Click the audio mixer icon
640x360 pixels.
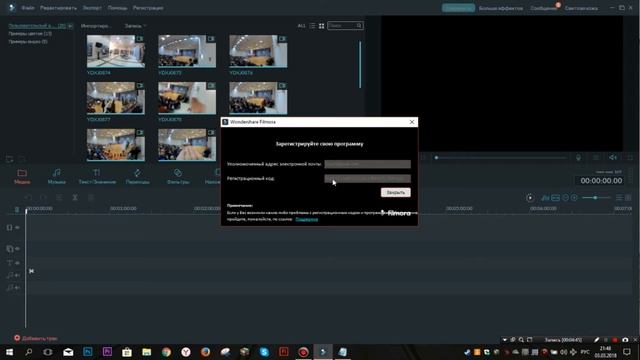[545, 198]
